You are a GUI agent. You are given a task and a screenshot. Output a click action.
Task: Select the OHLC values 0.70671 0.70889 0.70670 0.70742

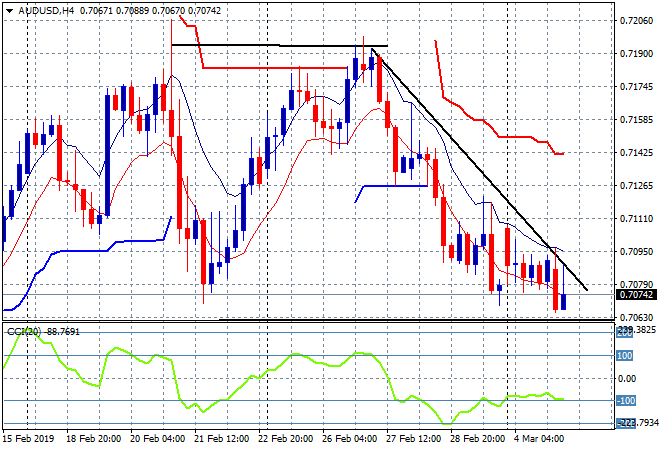[x=150, y=11]
